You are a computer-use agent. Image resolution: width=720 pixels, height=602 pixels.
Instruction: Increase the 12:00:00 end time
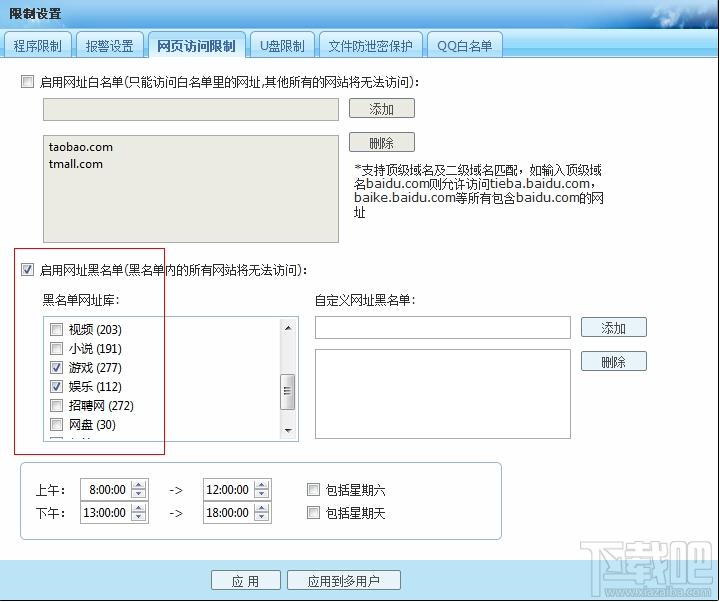[262, 485]
